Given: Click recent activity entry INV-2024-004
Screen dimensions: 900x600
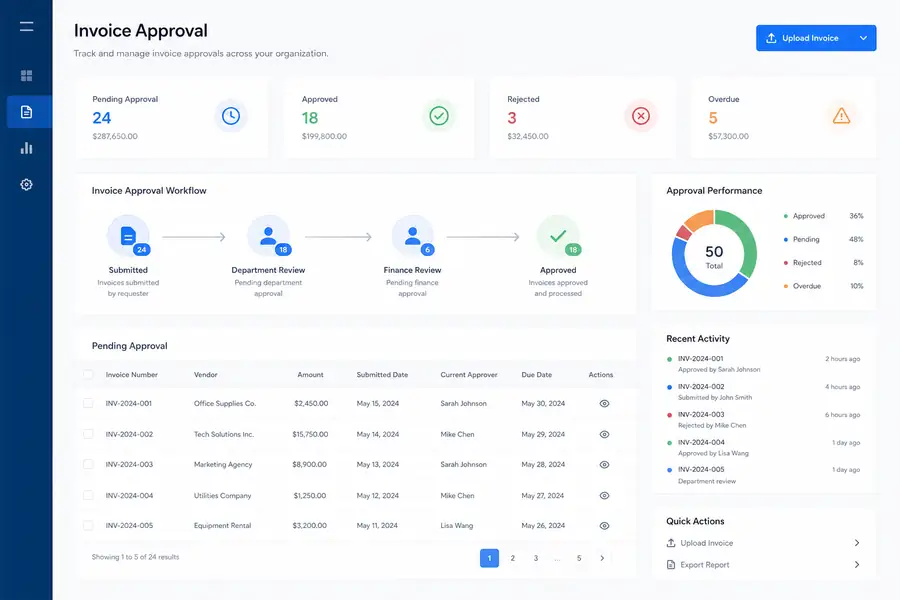Looking at the screenshot, I should click(763, 448).
